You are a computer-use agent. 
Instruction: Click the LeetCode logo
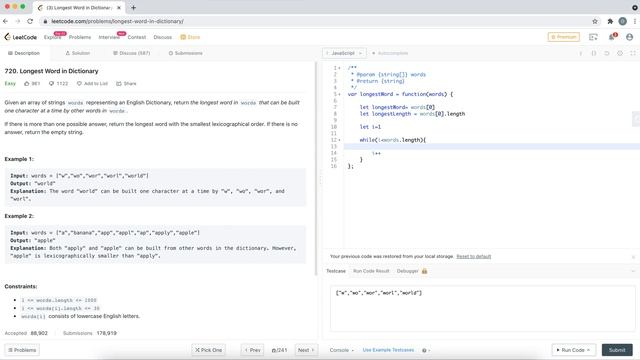tap(20, 37)
